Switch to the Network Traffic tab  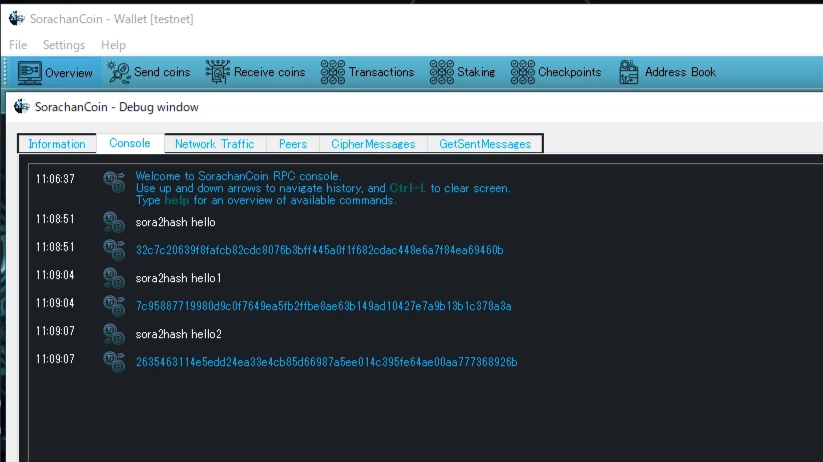click(215, 144)
